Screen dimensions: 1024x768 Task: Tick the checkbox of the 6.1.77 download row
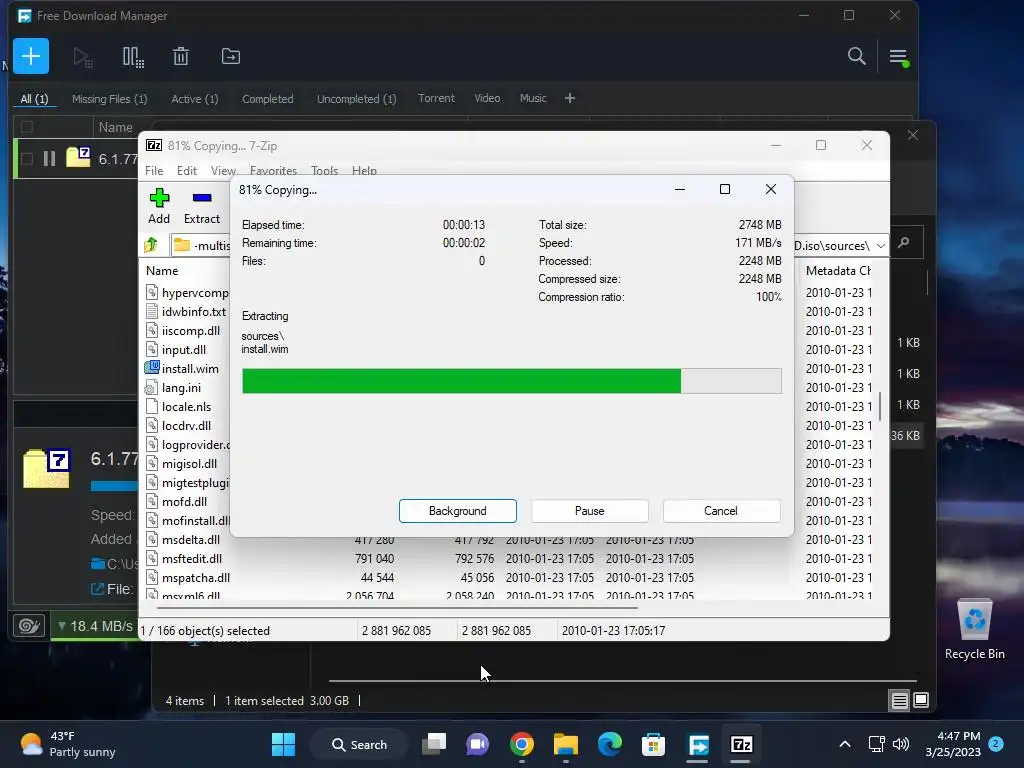coord(27,158)
